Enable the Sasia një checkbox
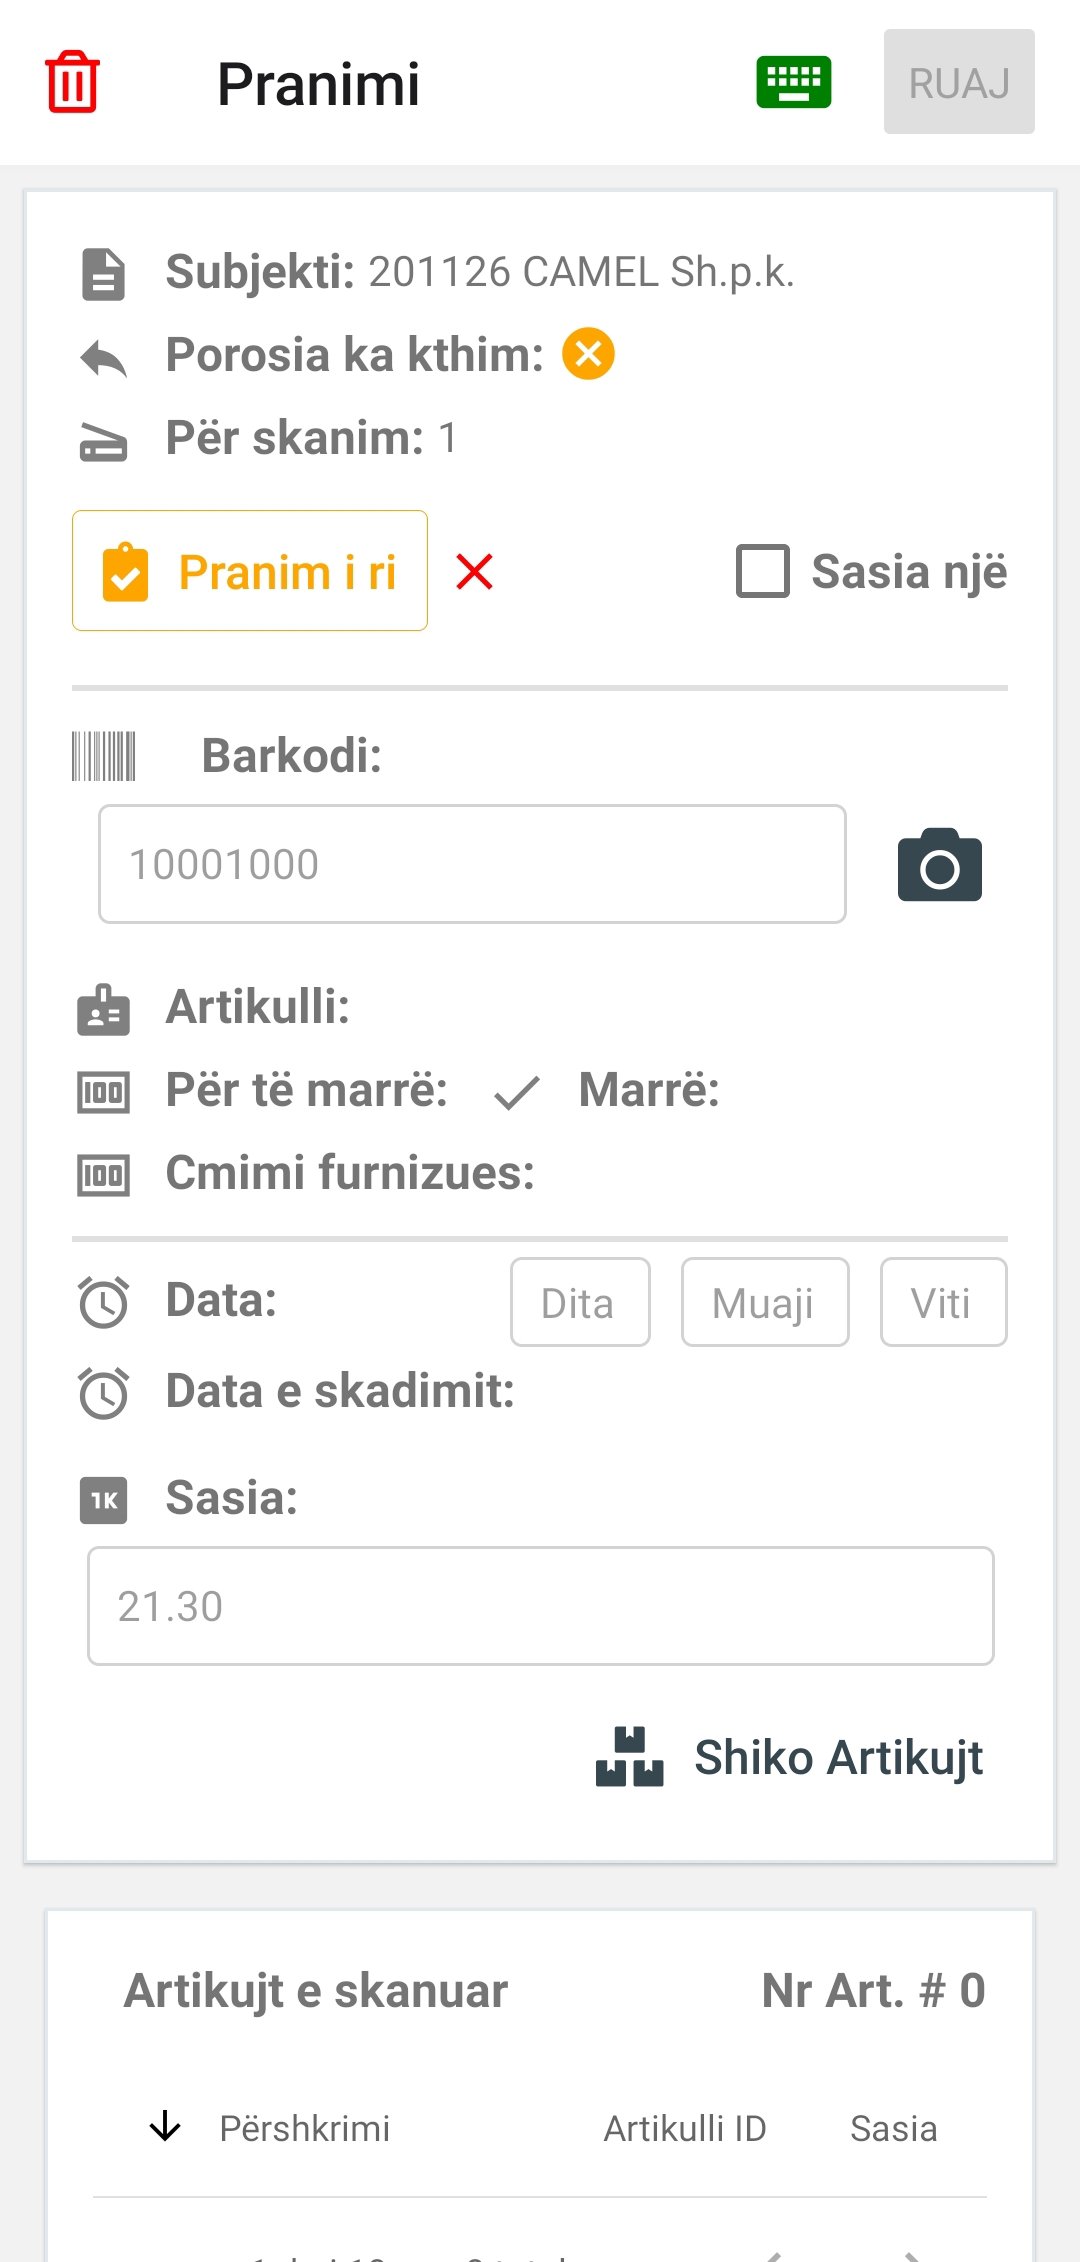1080x2262 pixels. point(763,571)
